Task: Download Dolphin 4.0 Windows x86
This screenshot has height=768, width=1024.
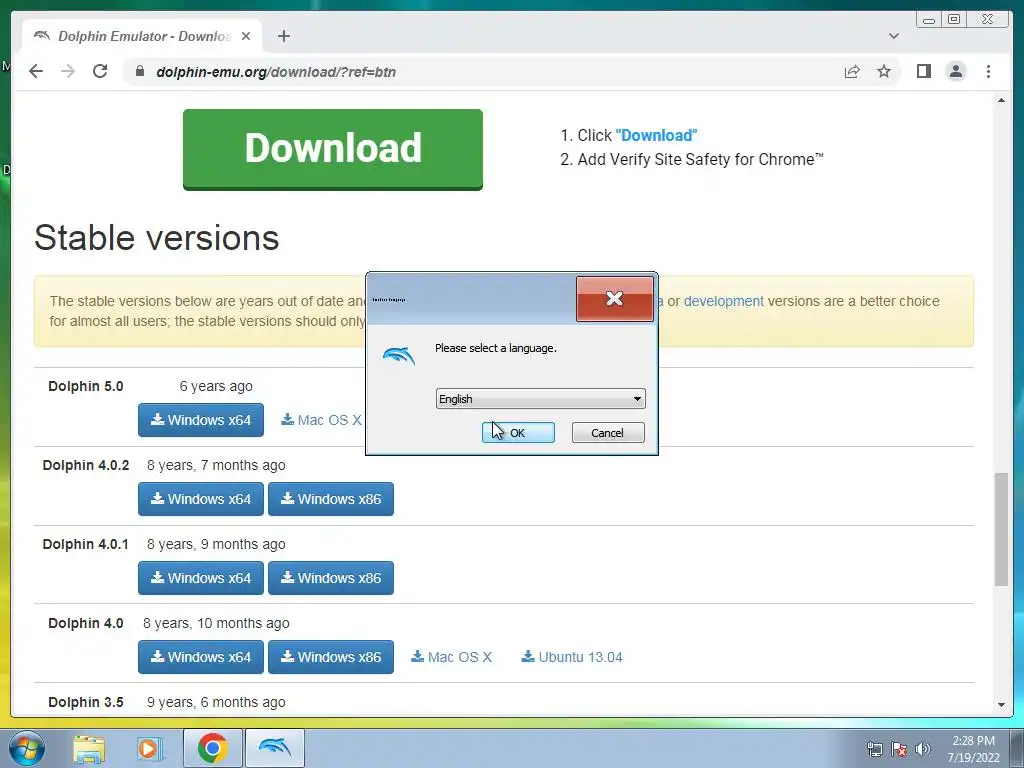Action: point(330,657)
